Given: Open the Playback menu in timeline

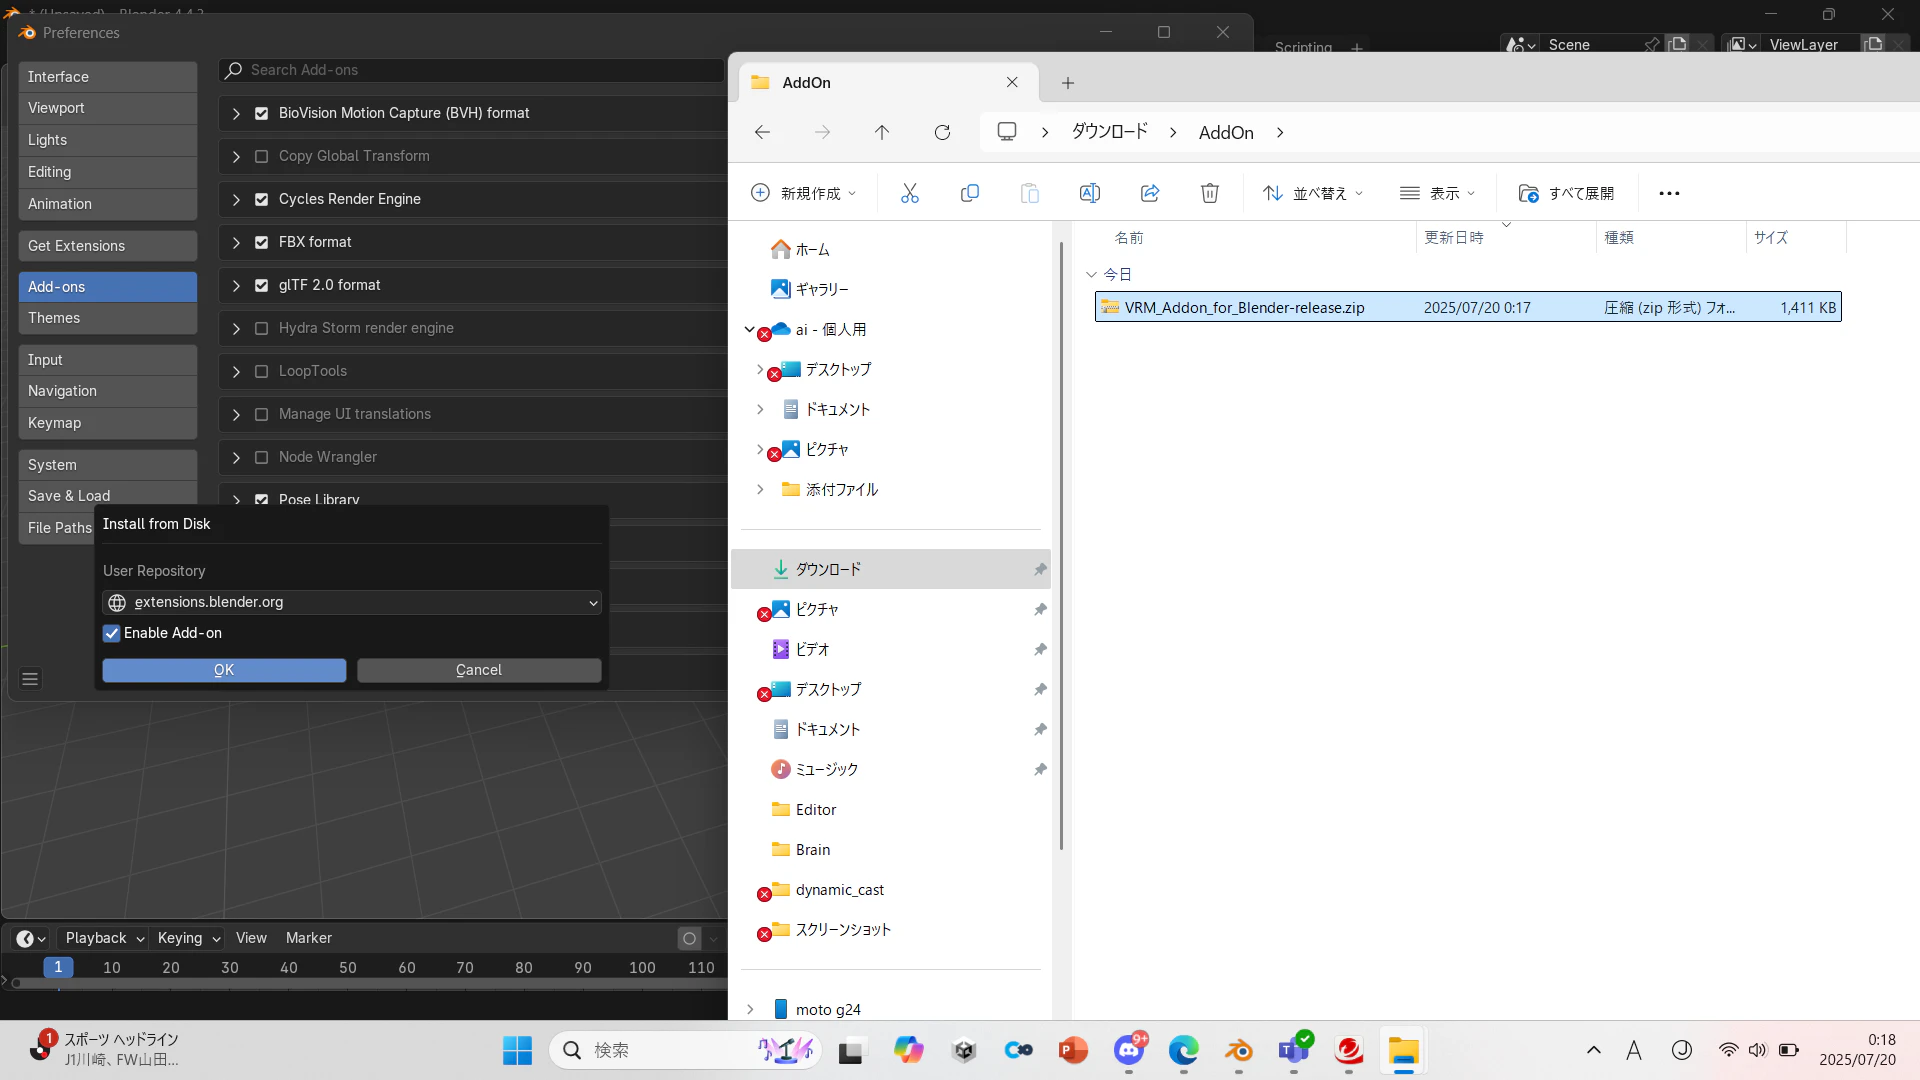Looking at the screenshot, I should 105,938.
